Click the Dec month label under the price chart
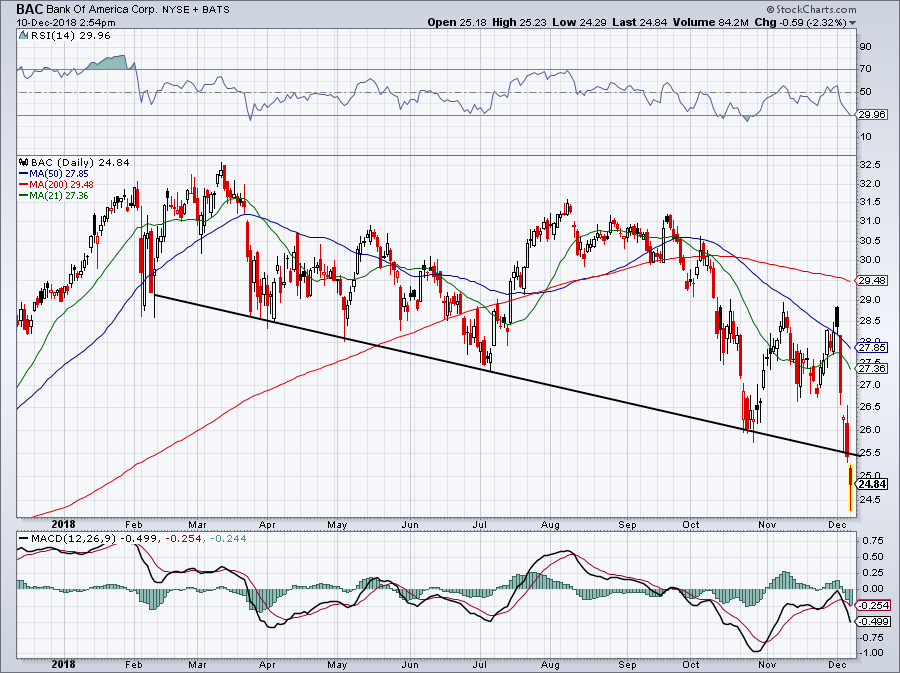The width and height of the screenshot is (900, 673). coord(837,524)
